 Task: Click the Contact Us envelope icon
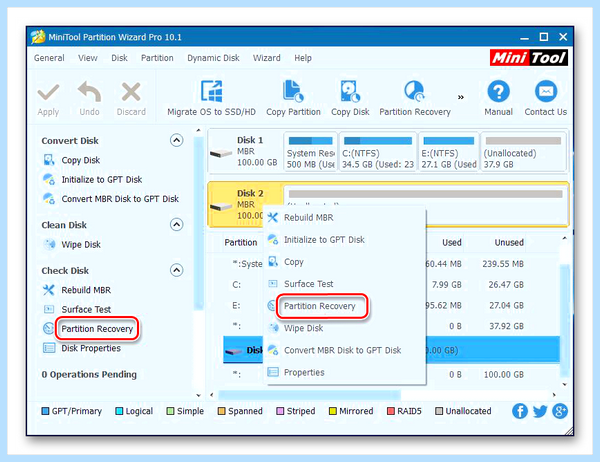point(546,91)
